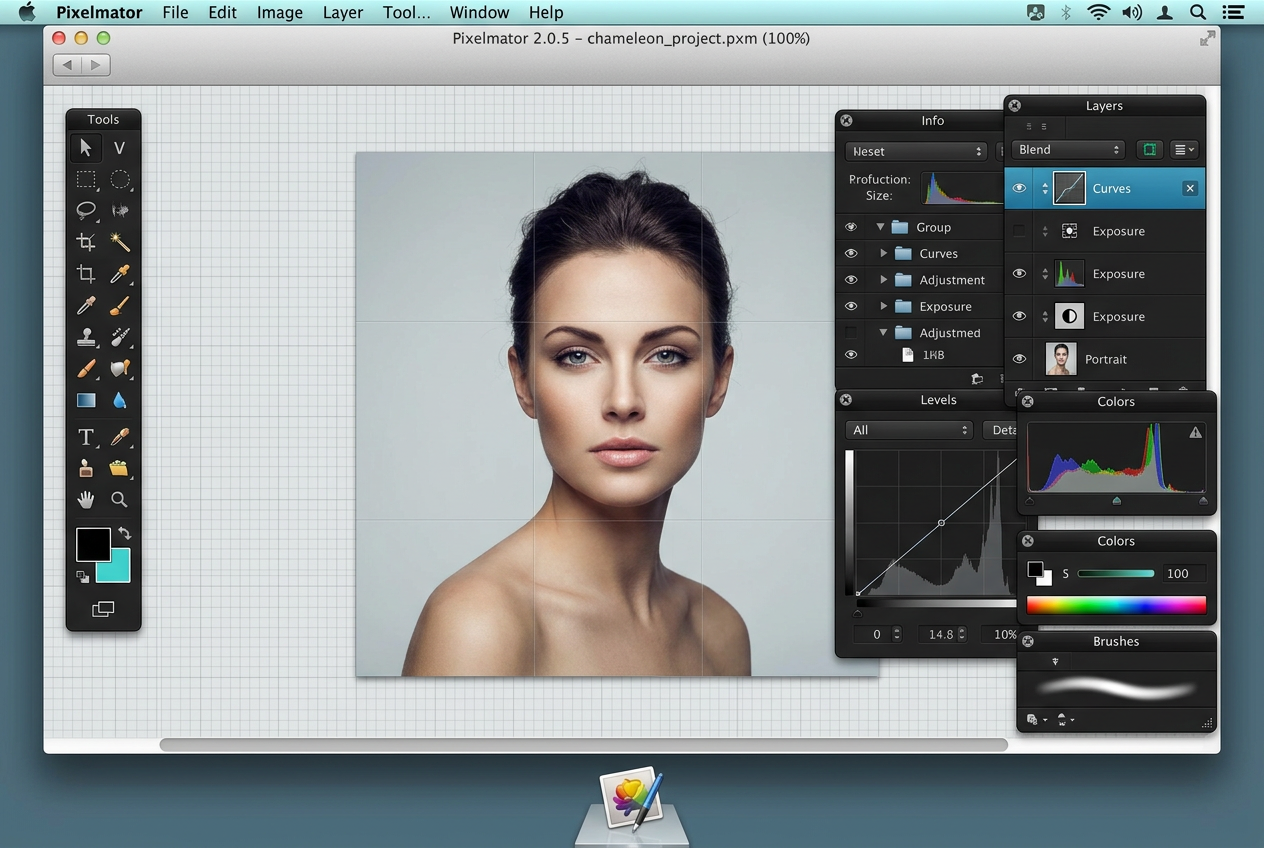Hide the Portrait layer

click(x=1019, y=359)
